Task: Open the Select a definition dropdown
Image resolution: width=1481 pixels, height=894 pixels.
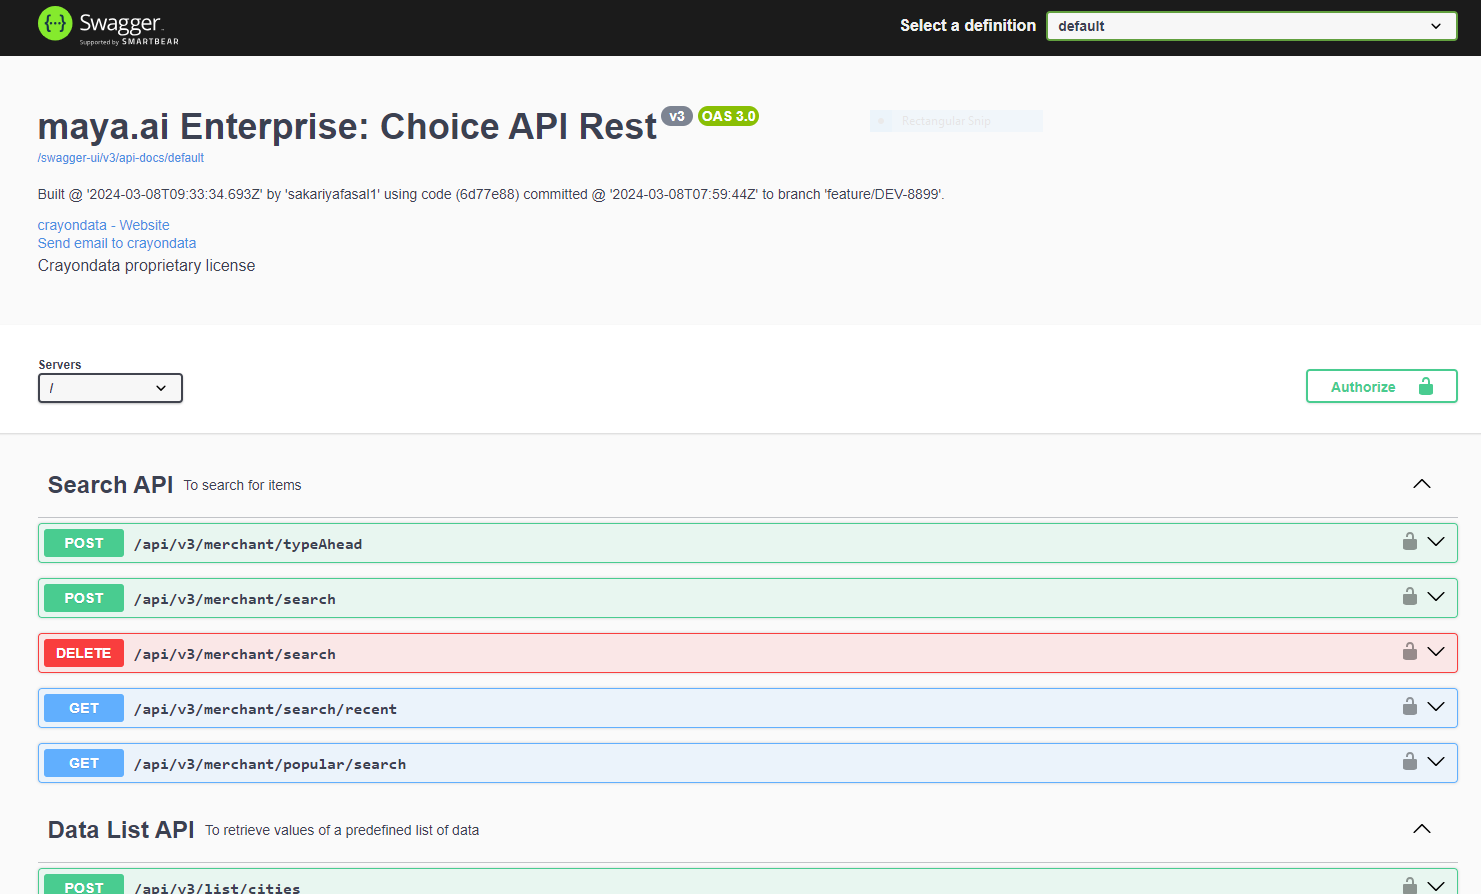Action: (1250, 26)
